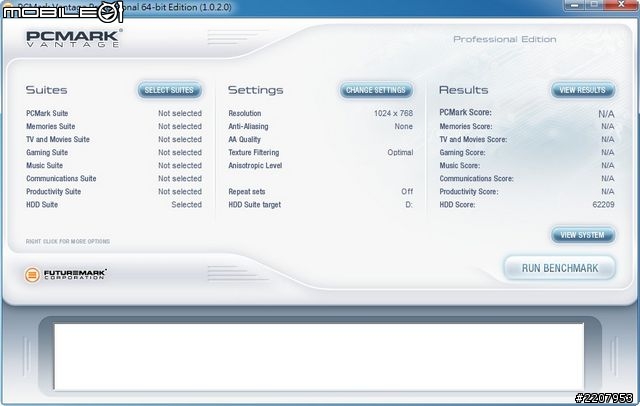This screenshot has width=640, height=406.
Task: Start the test with RUN BENCHMARK
Action: (560, 268)
